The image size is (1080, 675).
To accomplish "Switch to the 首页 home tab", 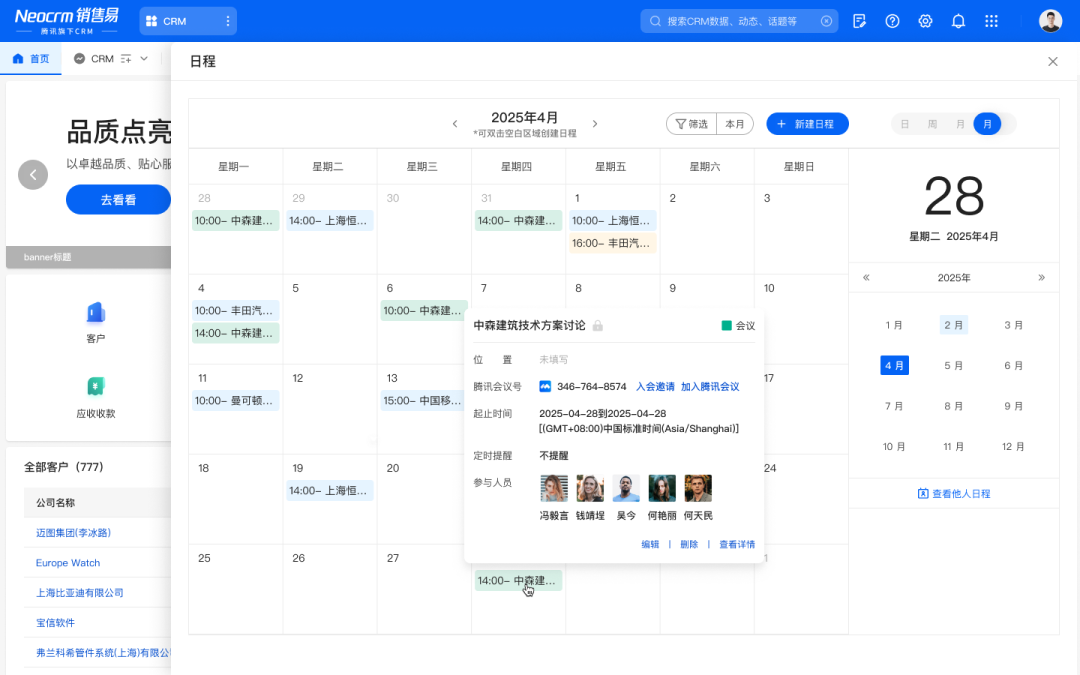I will click(x=31, y=59).
